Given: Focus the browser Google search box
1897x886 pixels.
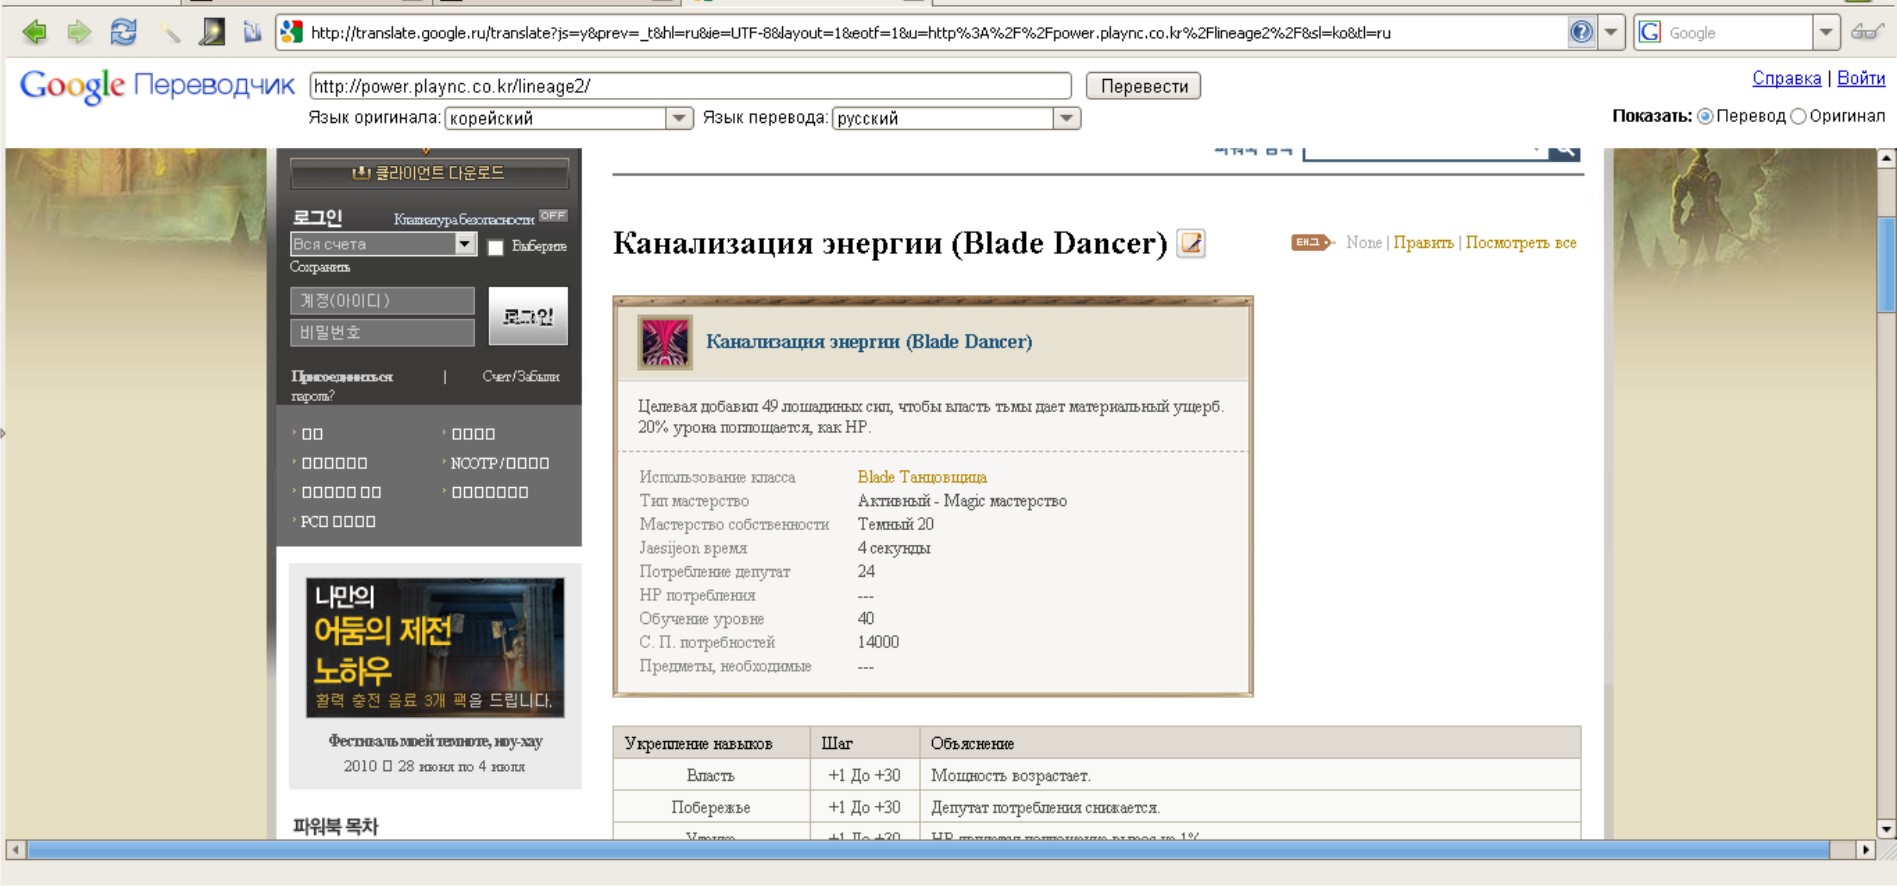Looking at the screenshot, I should point(1738,33).
